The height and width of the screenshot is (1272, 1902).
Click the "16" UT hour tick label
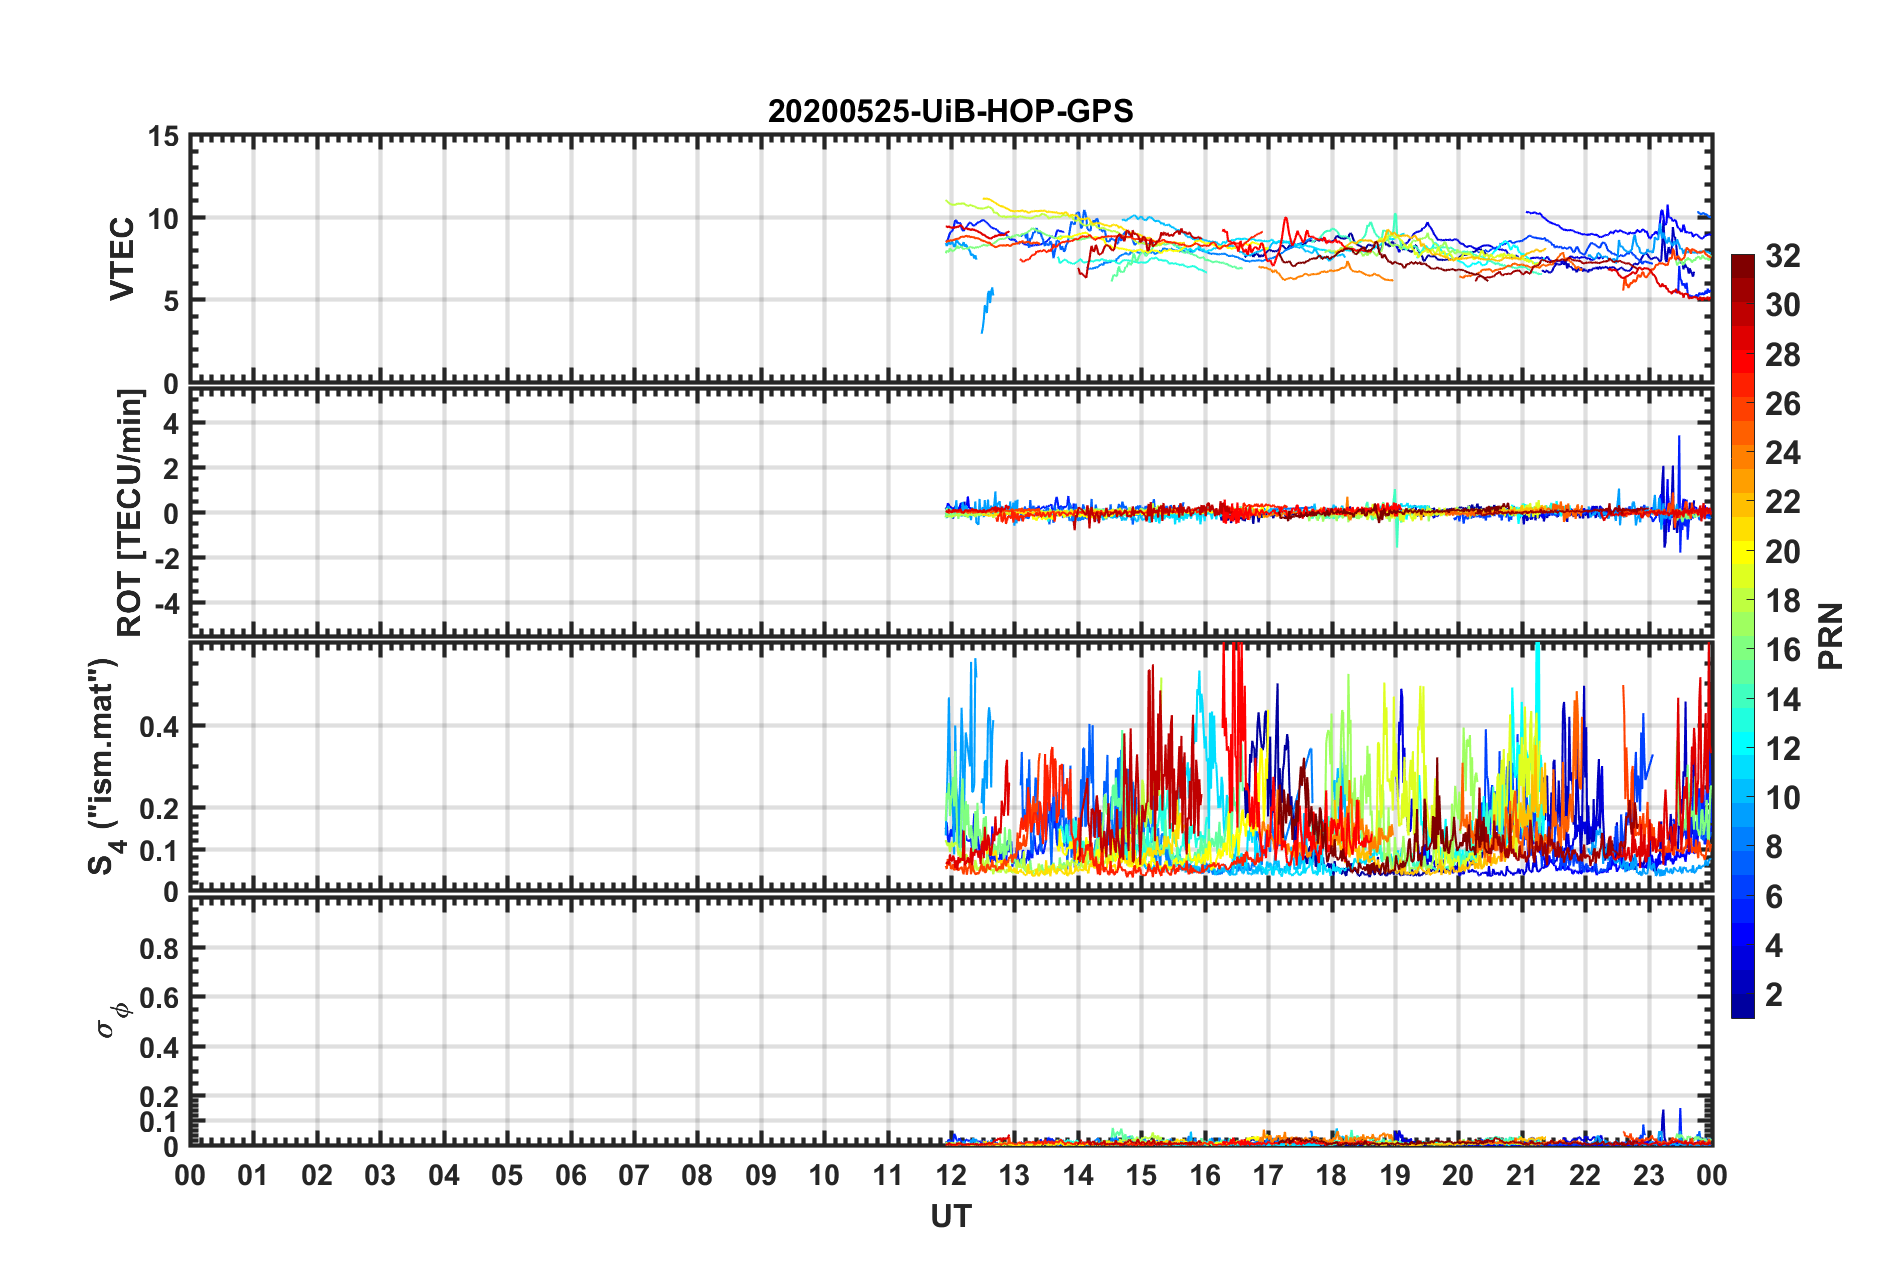click(1205, 1175)
